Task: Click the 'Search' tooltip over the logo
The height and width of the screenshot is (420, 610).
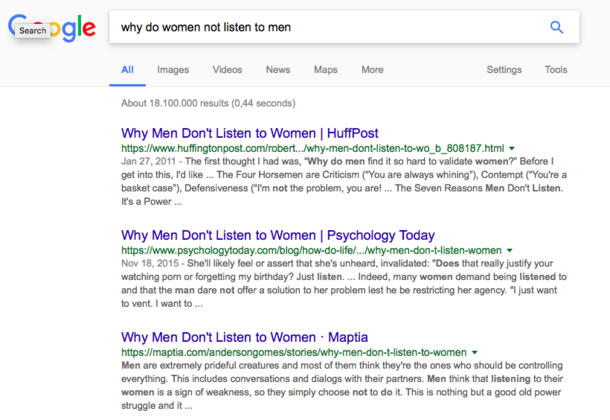Action: pyautogui.click(x=33, y=31)
